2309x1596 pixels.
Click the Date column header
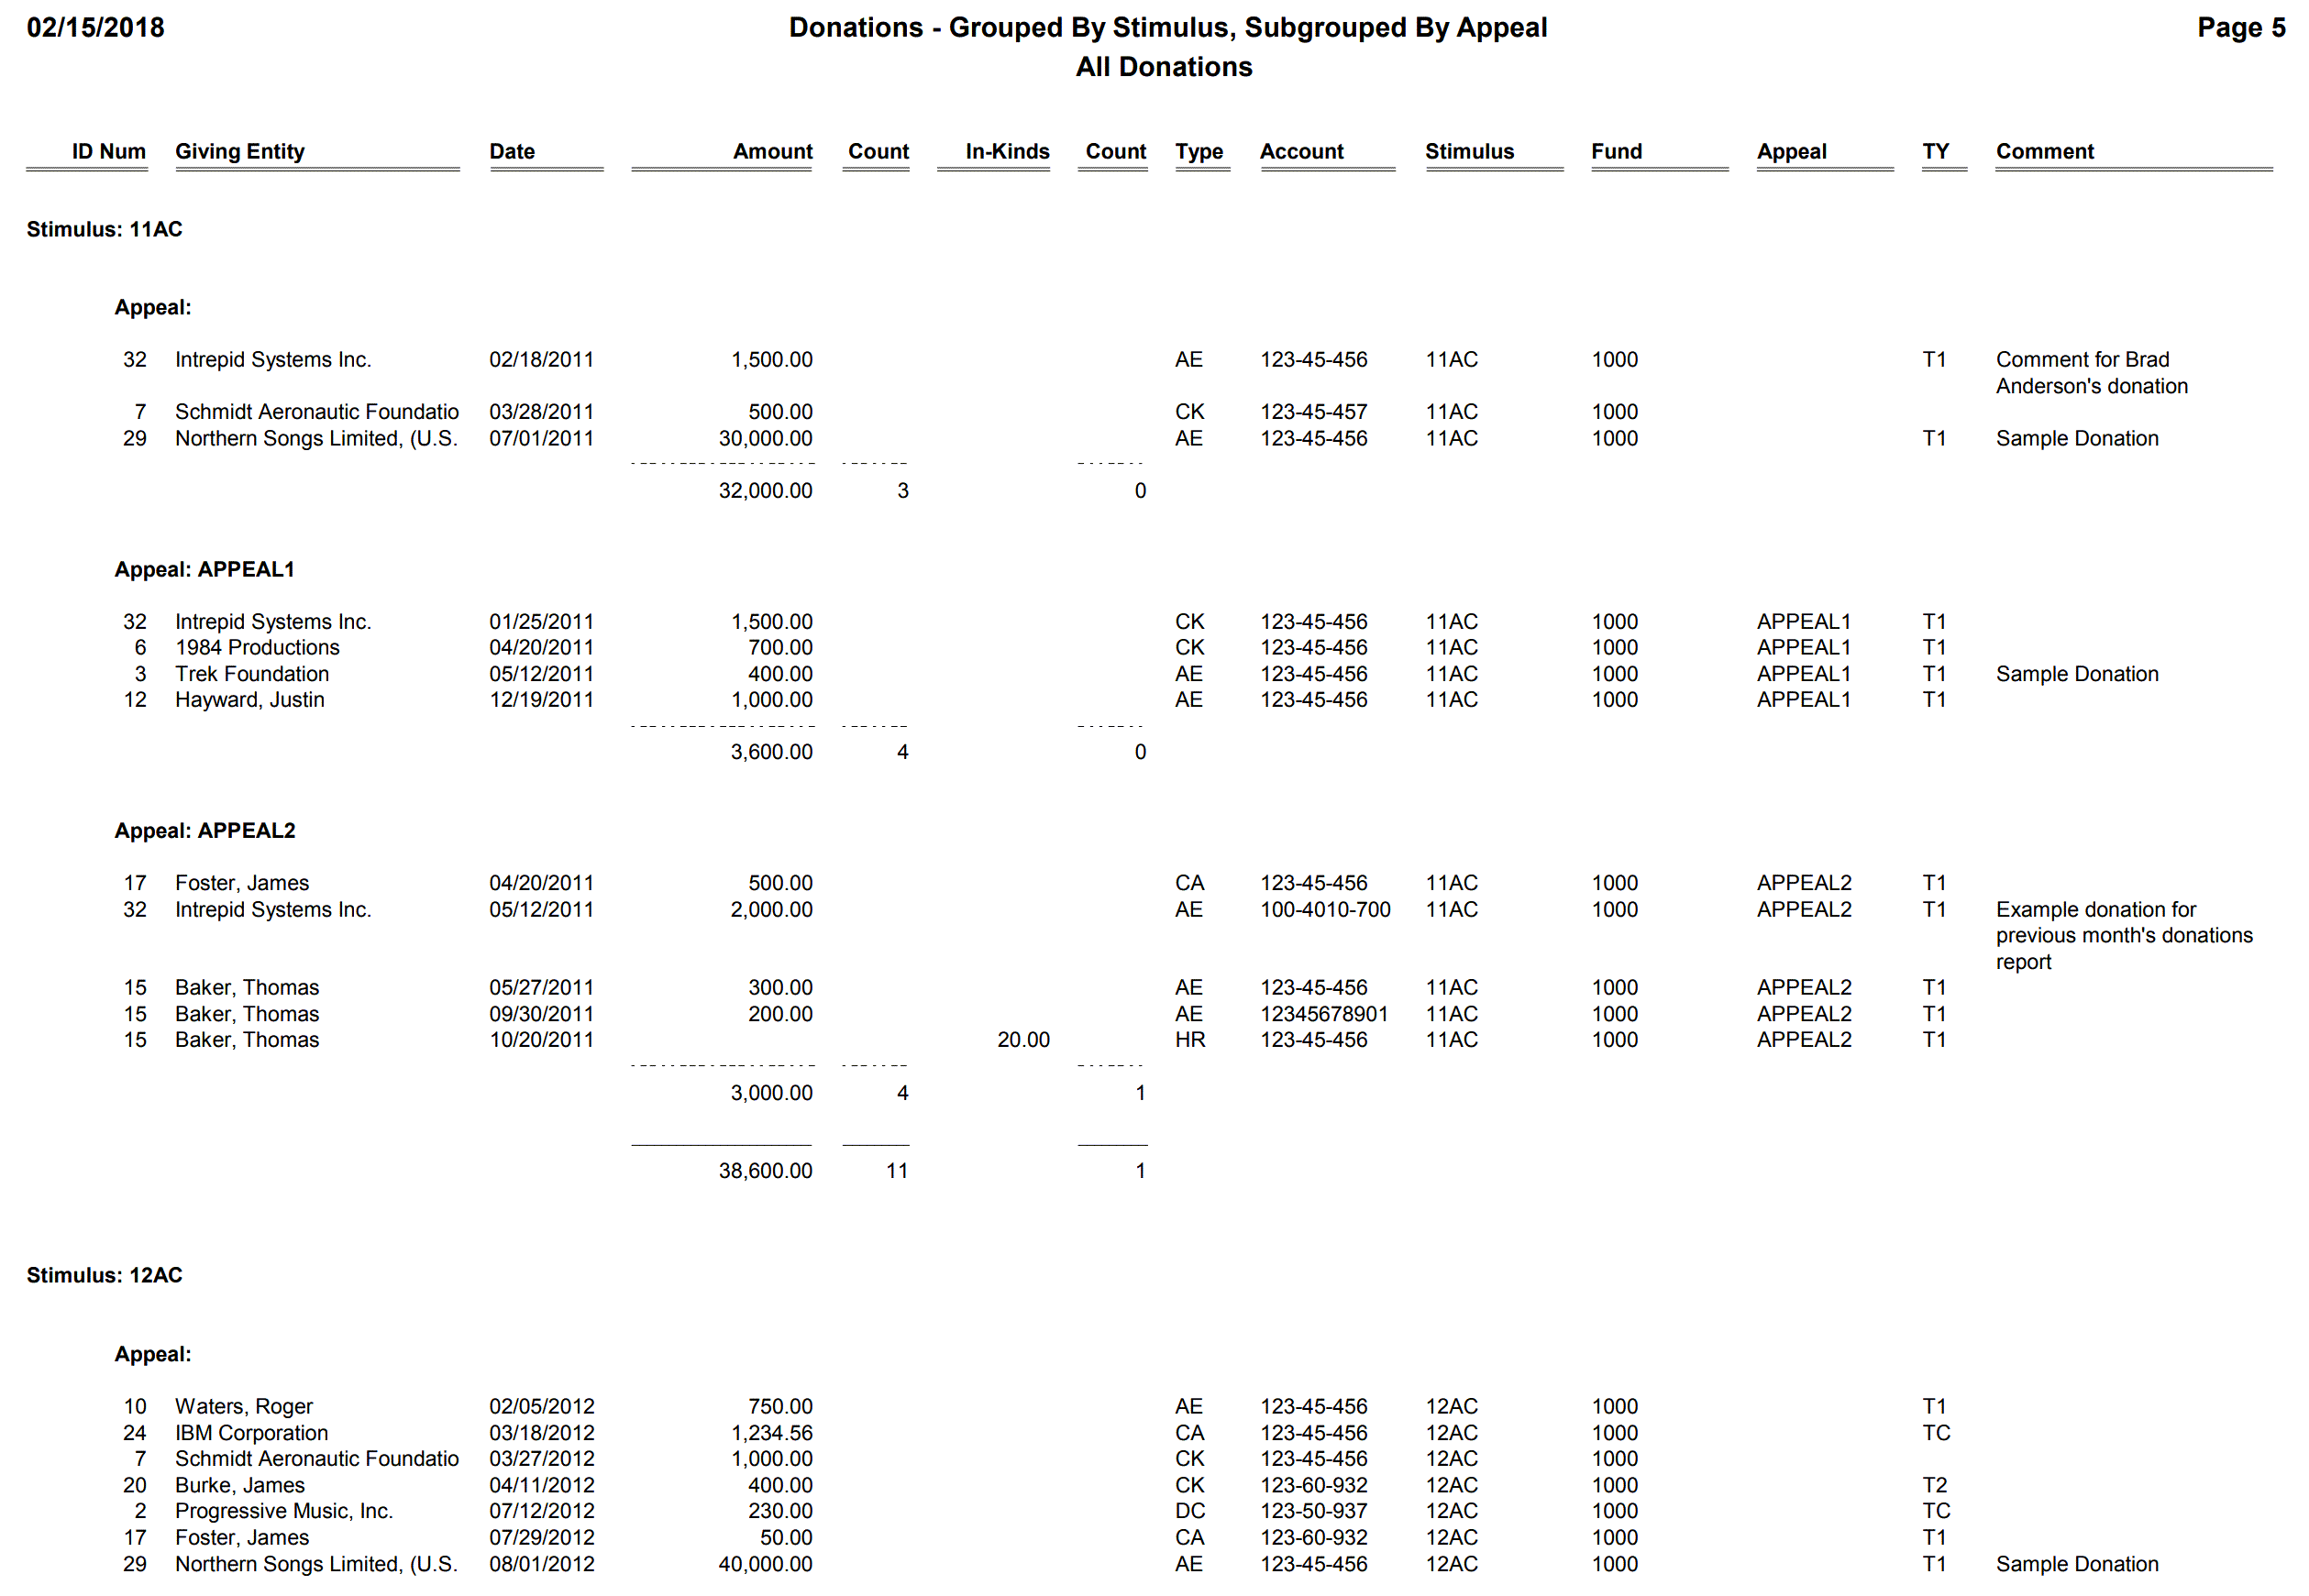(x=511, y=151)
